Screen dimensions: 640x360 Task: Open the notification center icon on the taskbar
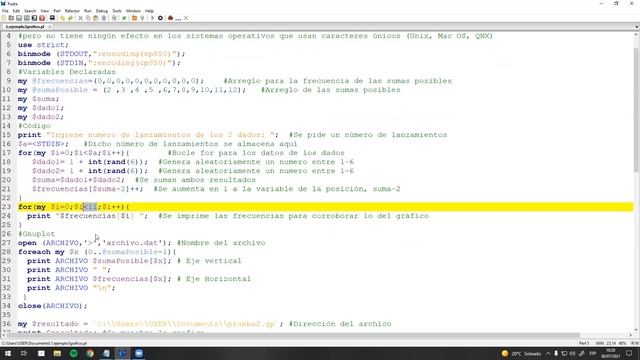click(629, 353)
